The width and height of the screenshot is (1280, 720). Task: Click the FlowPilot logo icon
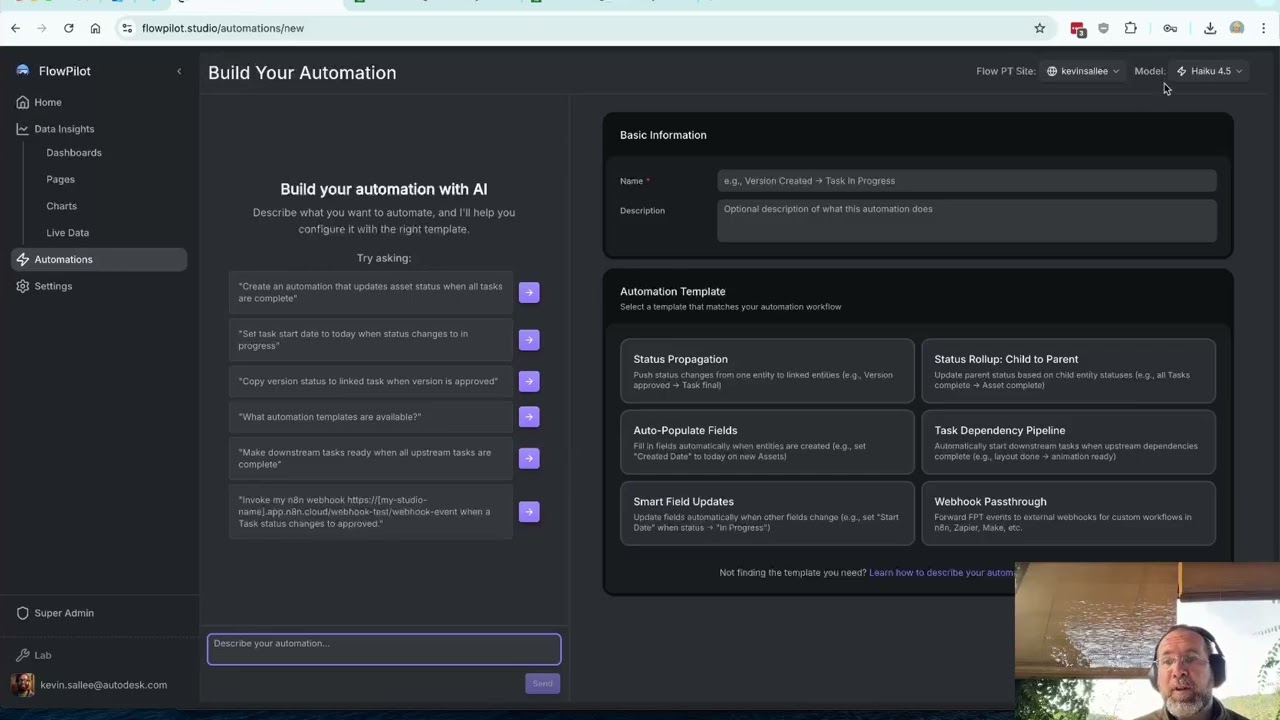tap(22, 70)
